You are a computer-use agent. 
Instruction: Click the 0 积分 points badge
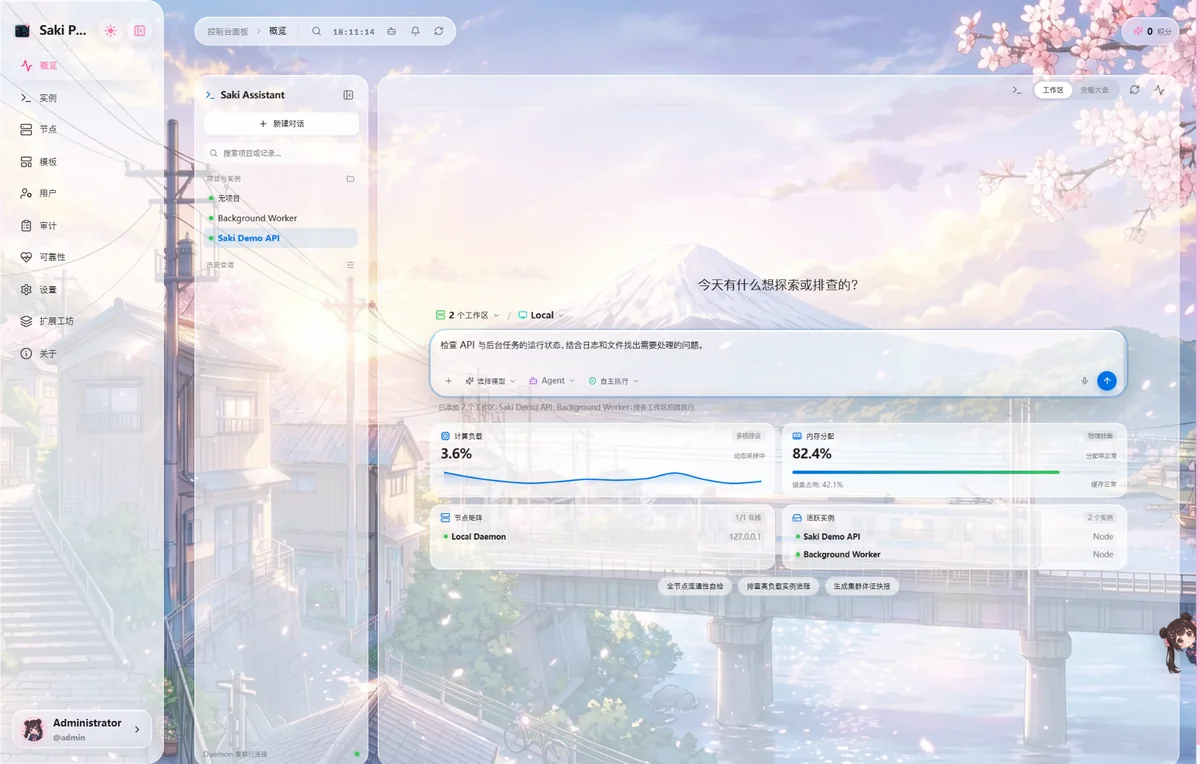pyautogui.click(x=1149, y=31)
